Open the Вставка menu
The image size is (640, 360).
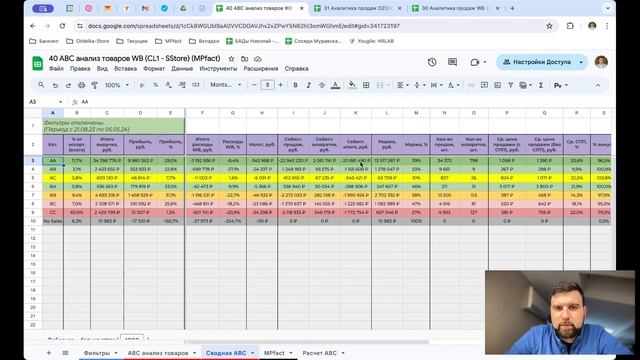[125, 69]
